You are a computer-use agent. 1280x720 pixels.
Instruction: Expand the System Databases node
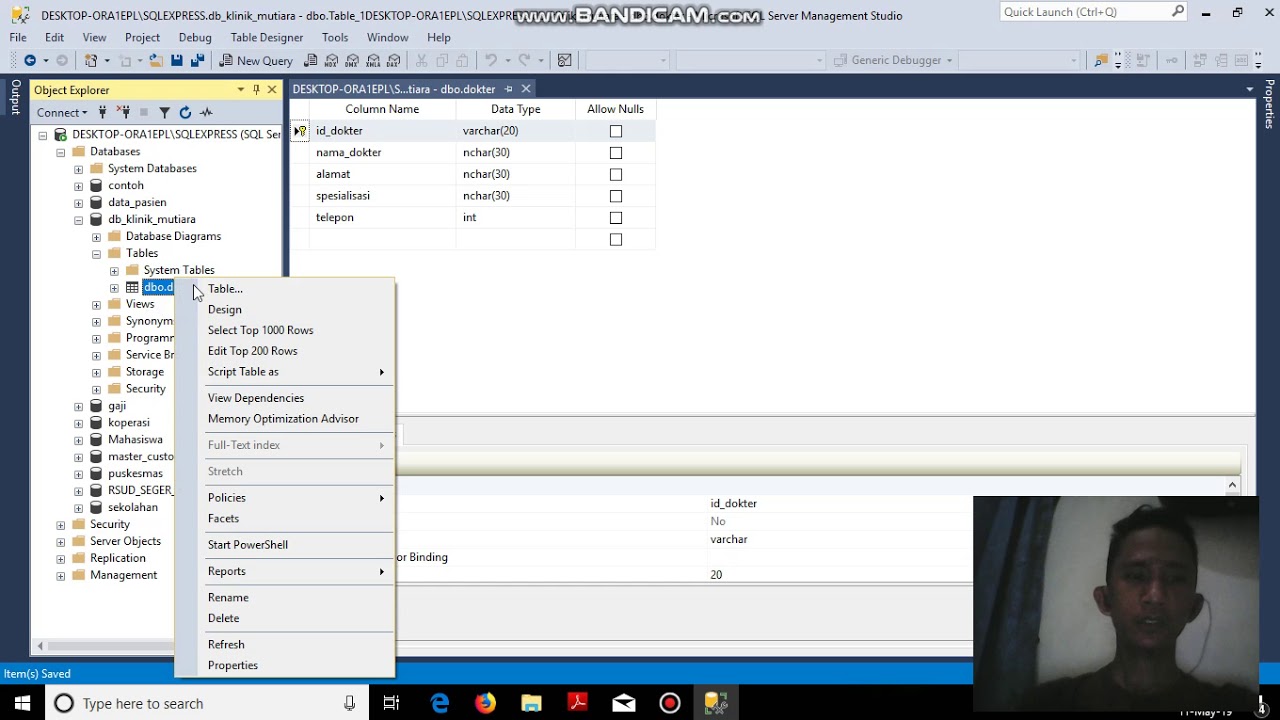(79, 169)
